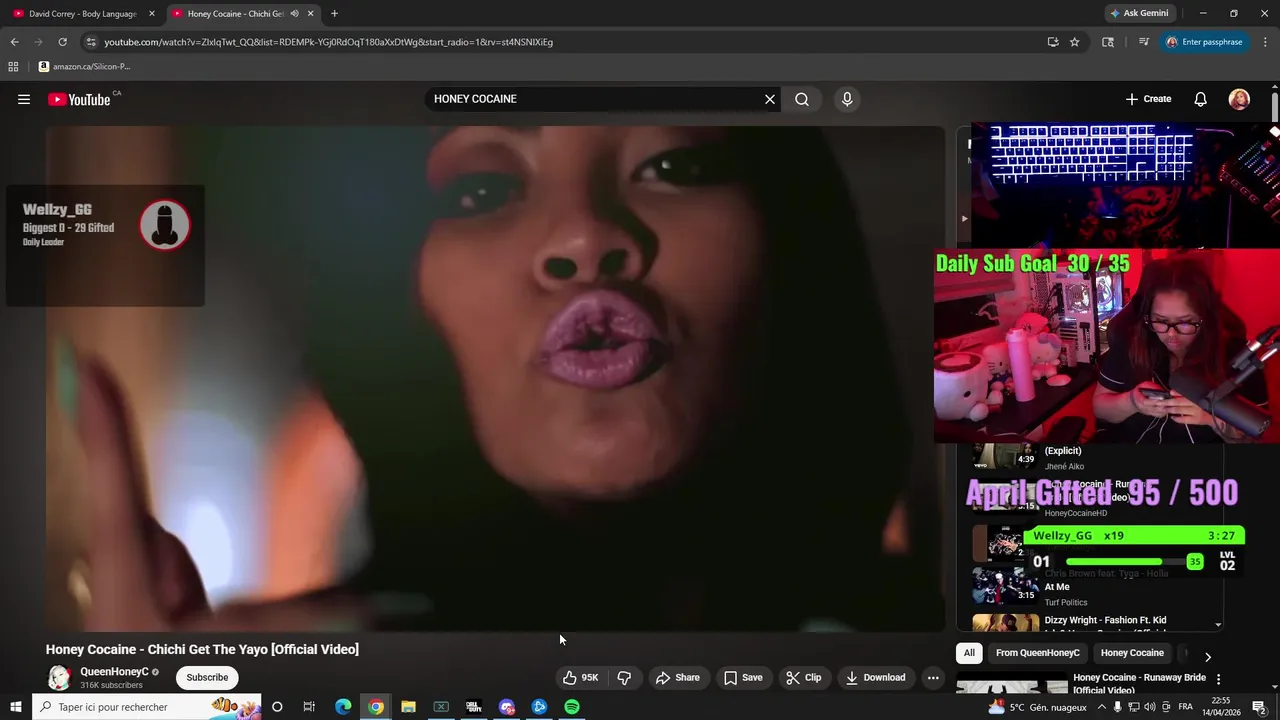This screenshot has width=1280, height=720.
Task: Open more actions ellipsis under video
Action: pyautogui.click(x=933, y=677)
